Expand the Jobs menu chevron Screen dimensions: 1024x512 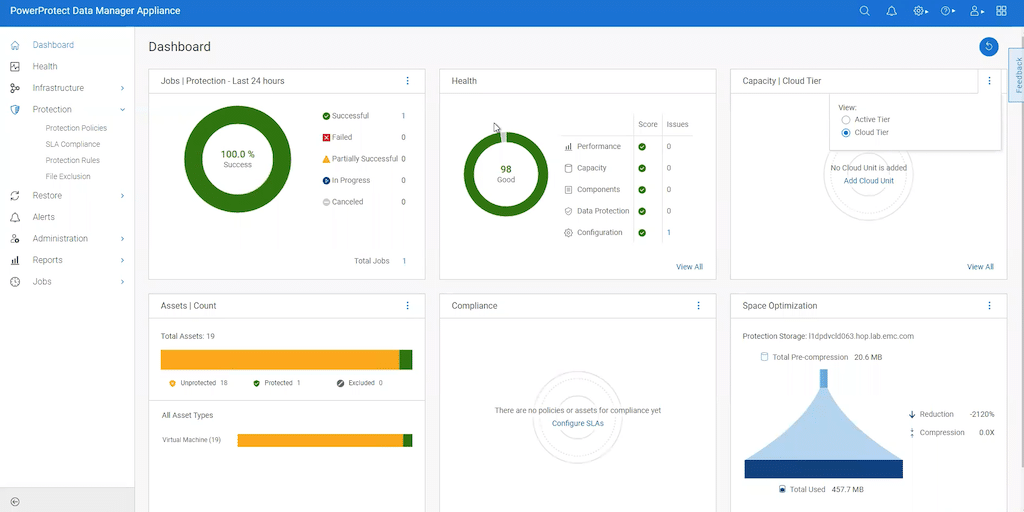[x=122, y=281]
